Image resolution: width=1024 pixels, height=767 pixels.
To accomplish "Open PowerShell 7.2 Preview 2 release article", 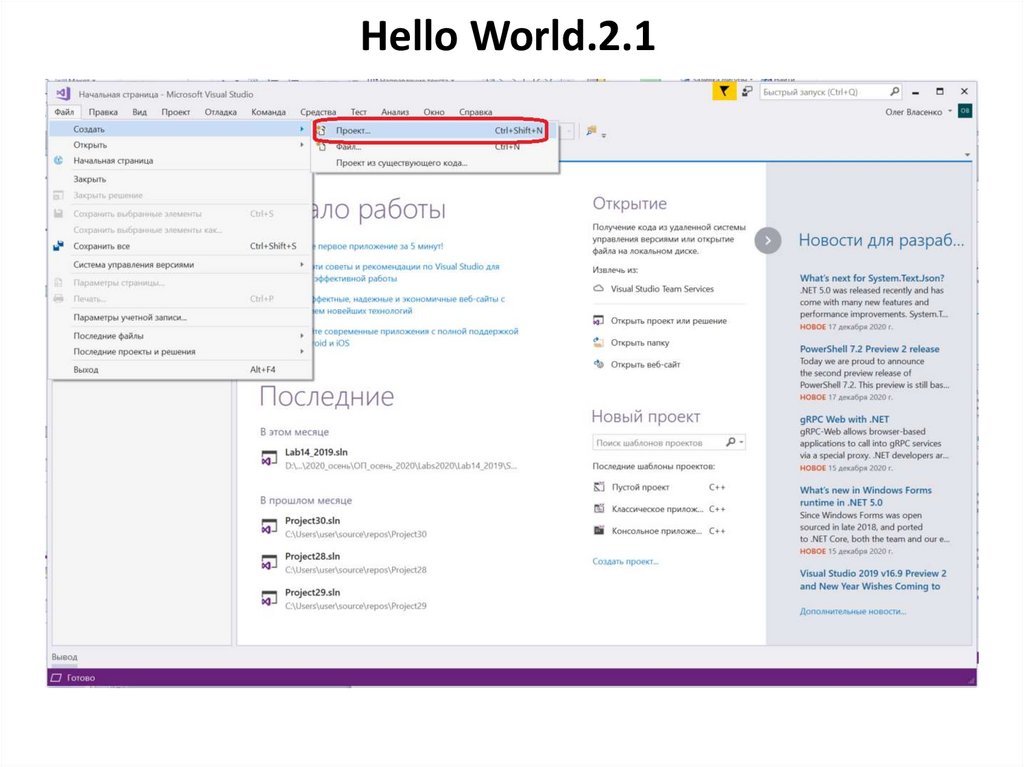I will [x=869, y=349].
